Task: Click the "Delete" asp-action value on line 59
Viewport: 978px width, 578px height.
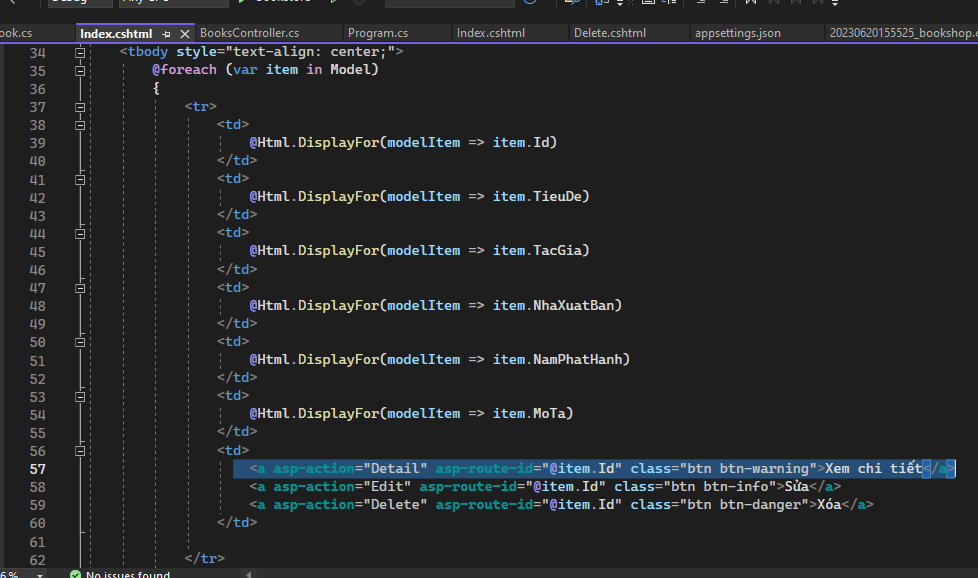Action: click(399, 505)
